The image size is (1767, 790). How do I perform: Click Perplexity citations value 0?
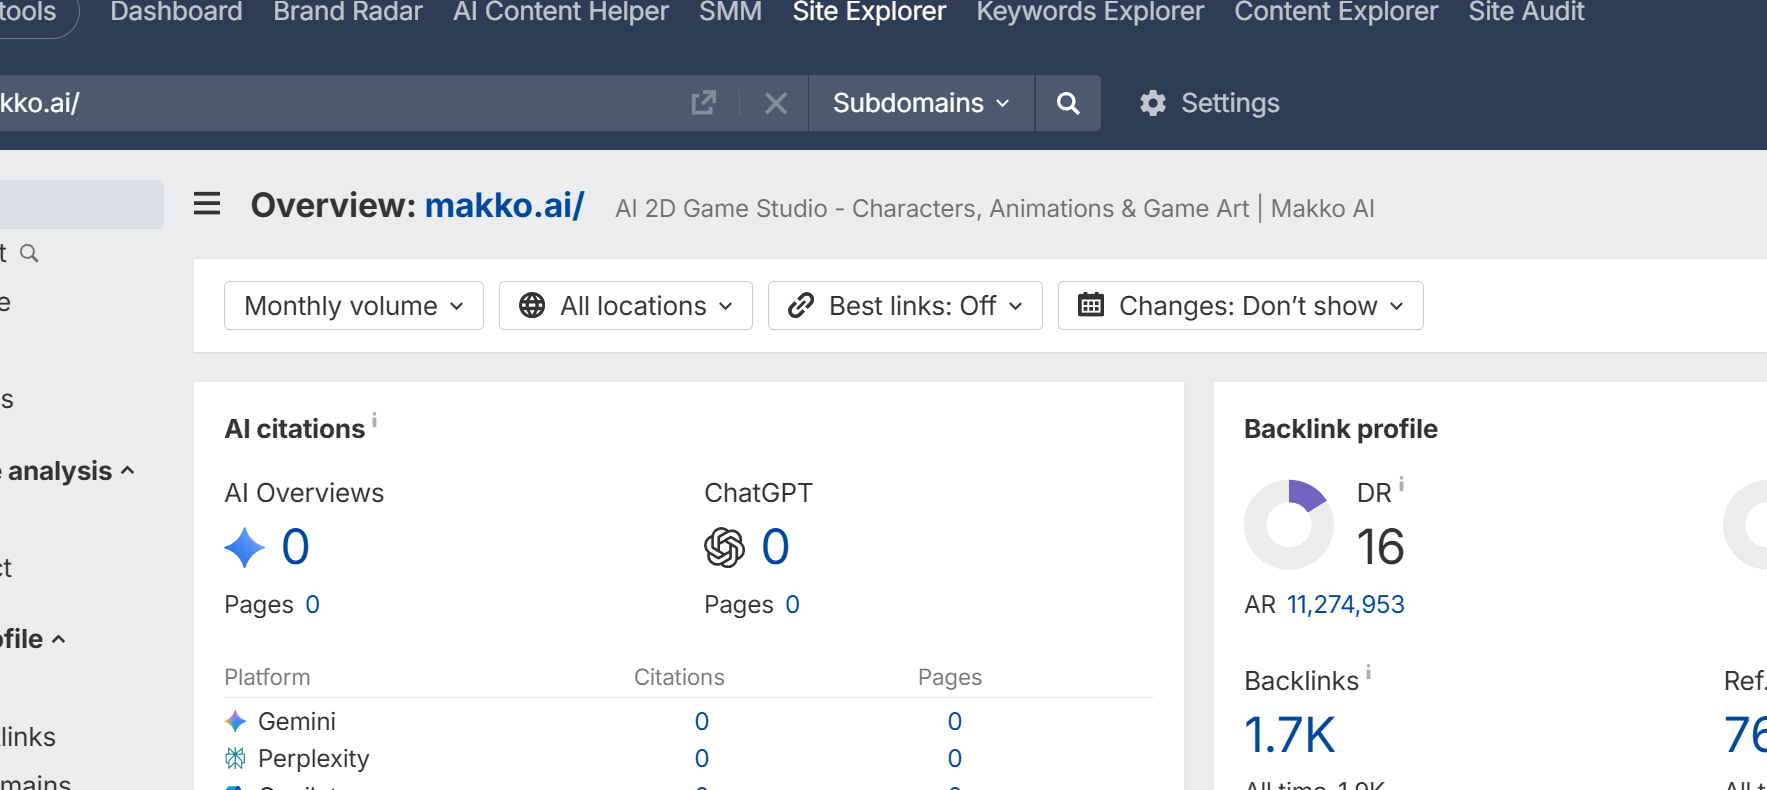(702, 758)
